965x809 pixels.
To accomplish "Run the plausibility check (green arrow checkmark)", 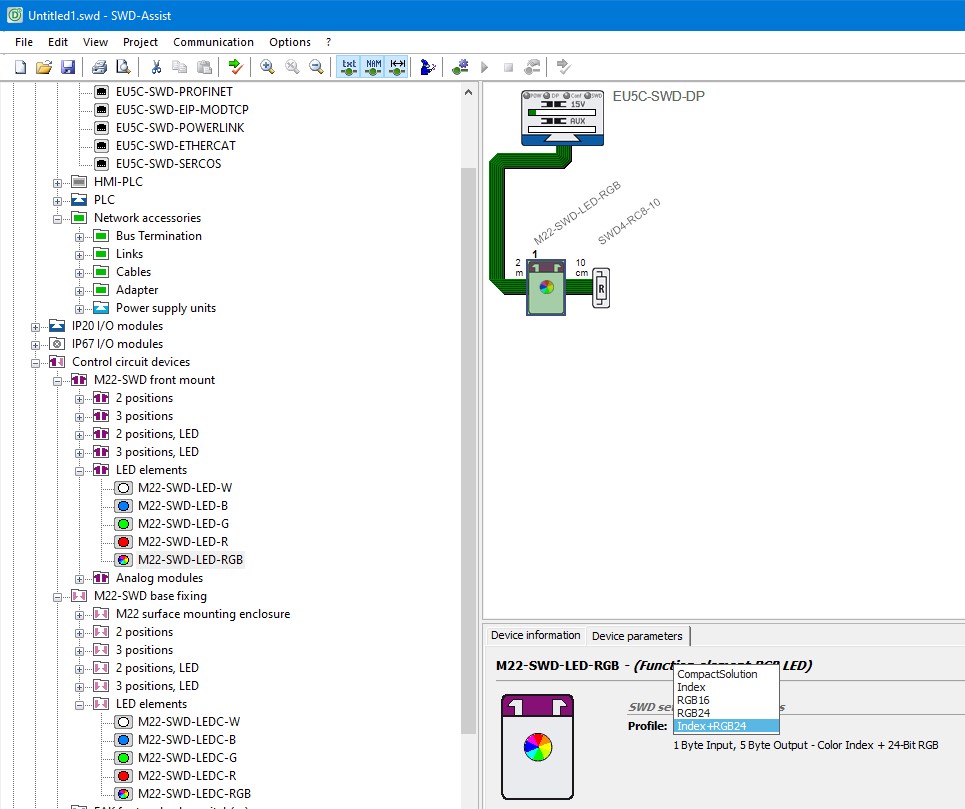I will tap(236, 66).
